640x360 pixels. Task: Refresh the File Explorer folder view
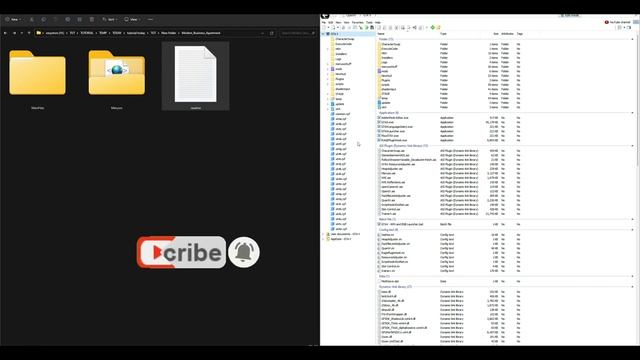(272, 33)
